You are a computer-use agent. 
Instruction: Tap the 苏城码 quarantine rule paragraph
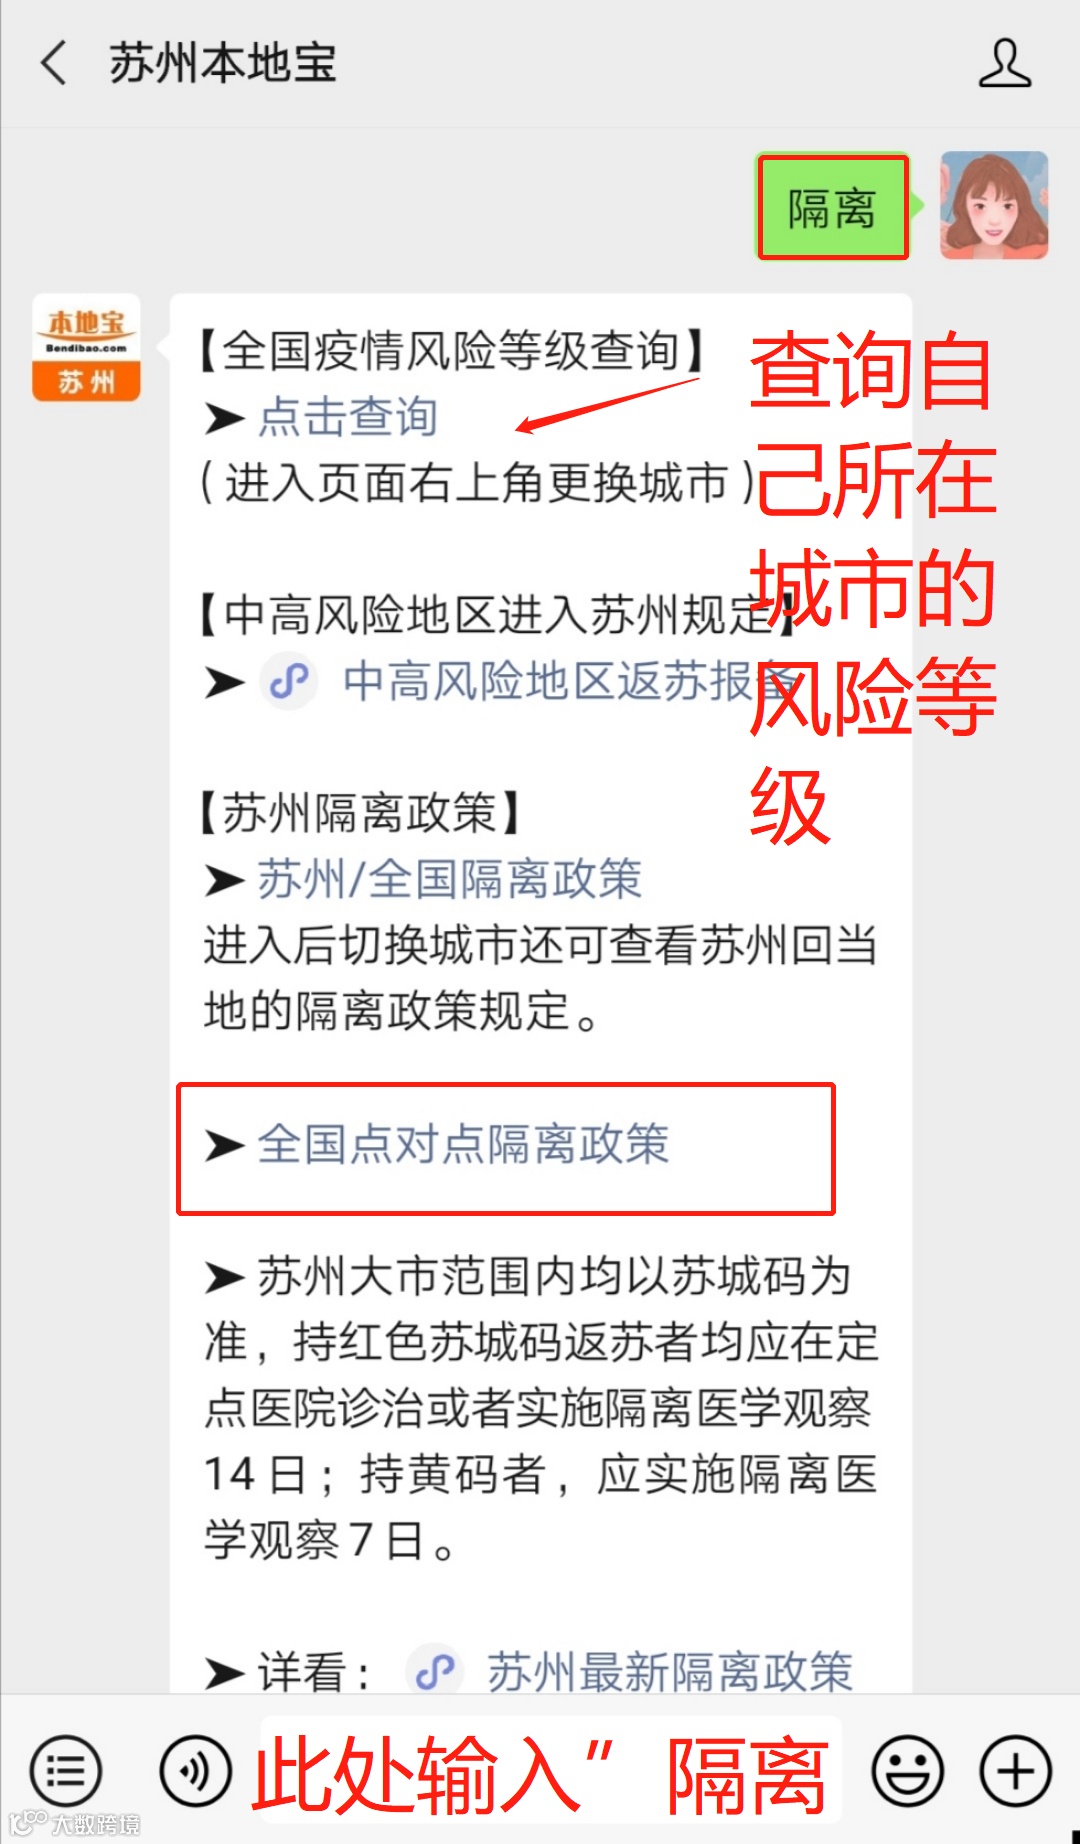541,1408
